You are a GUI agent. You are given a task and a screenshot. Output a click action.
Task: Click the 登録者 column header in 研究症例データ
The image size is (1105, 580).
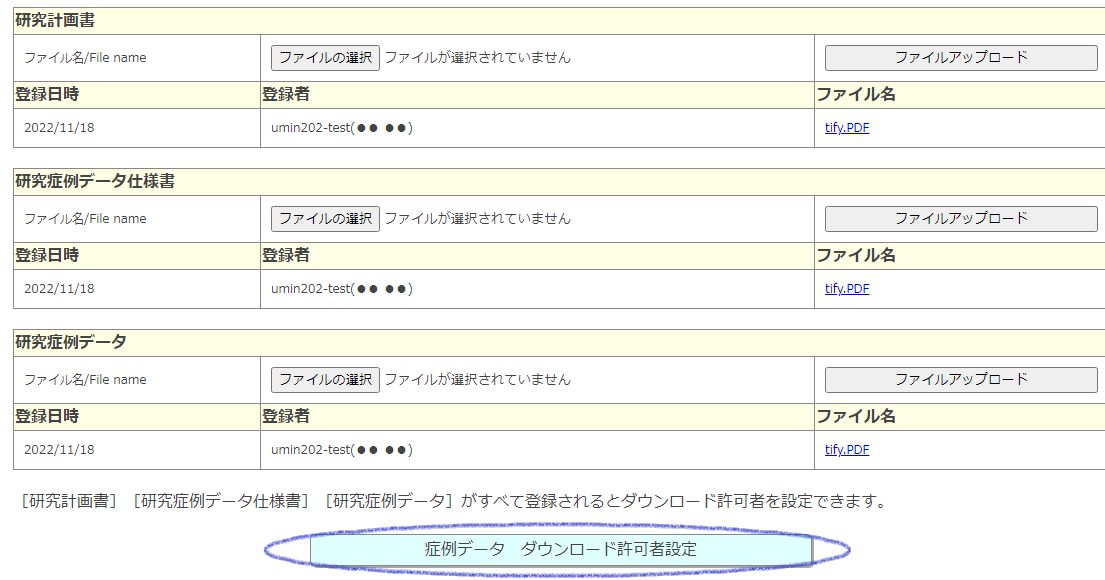pos(286,417)
